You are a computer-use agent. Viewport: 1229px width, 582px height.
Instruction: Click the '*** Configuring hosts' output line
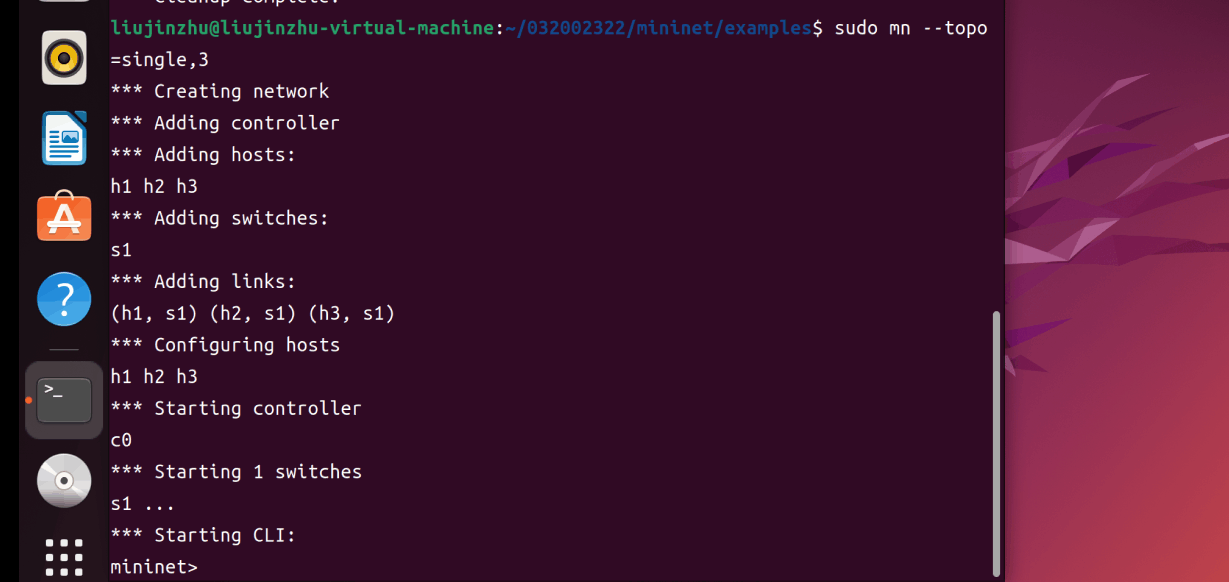click(x=225, y=345)
